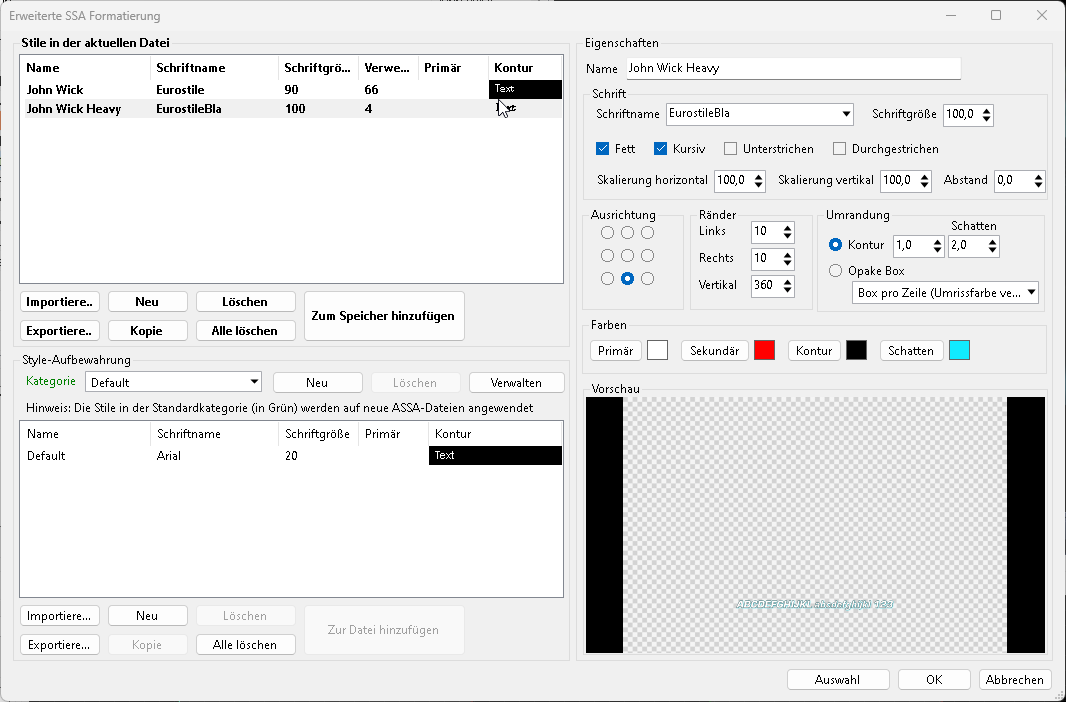Click Verwe... column header
1066x702 pixels.
tap(388, 68)
